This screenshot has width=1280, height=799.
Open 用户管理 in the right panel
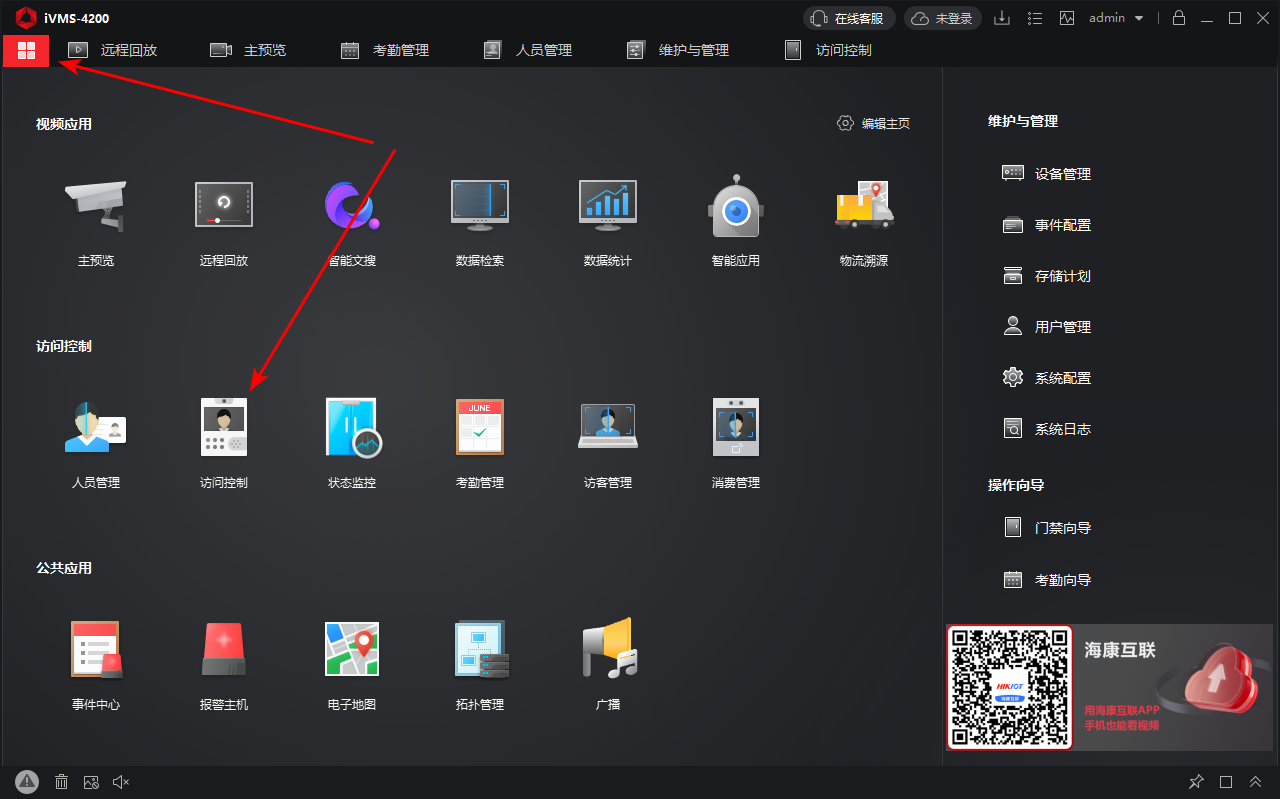pyautogui.click(x=1047, y=327)
